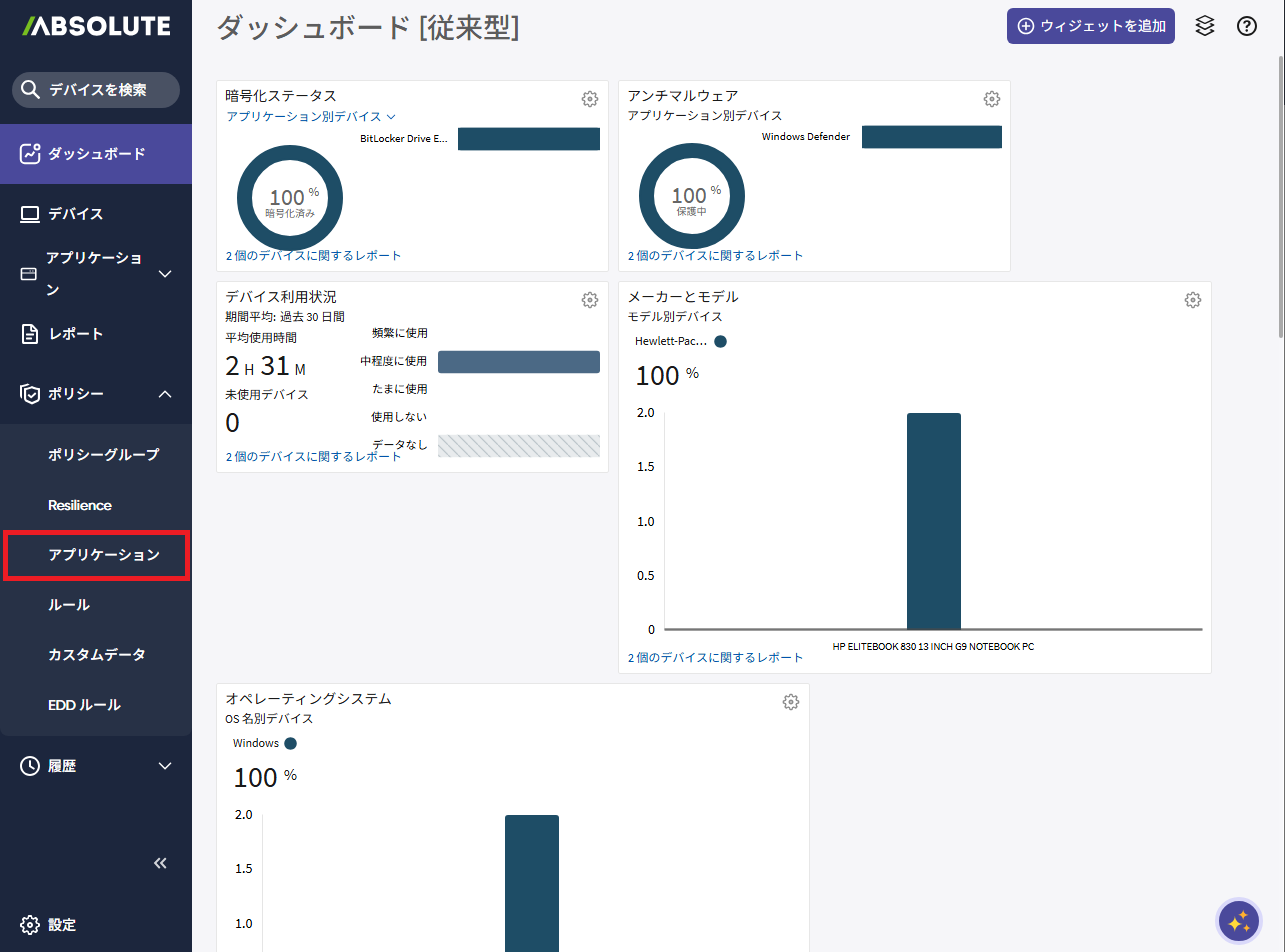Open settings gear on アンチマルウェア widget
1285x952 pixels.
tap(991, 99)
